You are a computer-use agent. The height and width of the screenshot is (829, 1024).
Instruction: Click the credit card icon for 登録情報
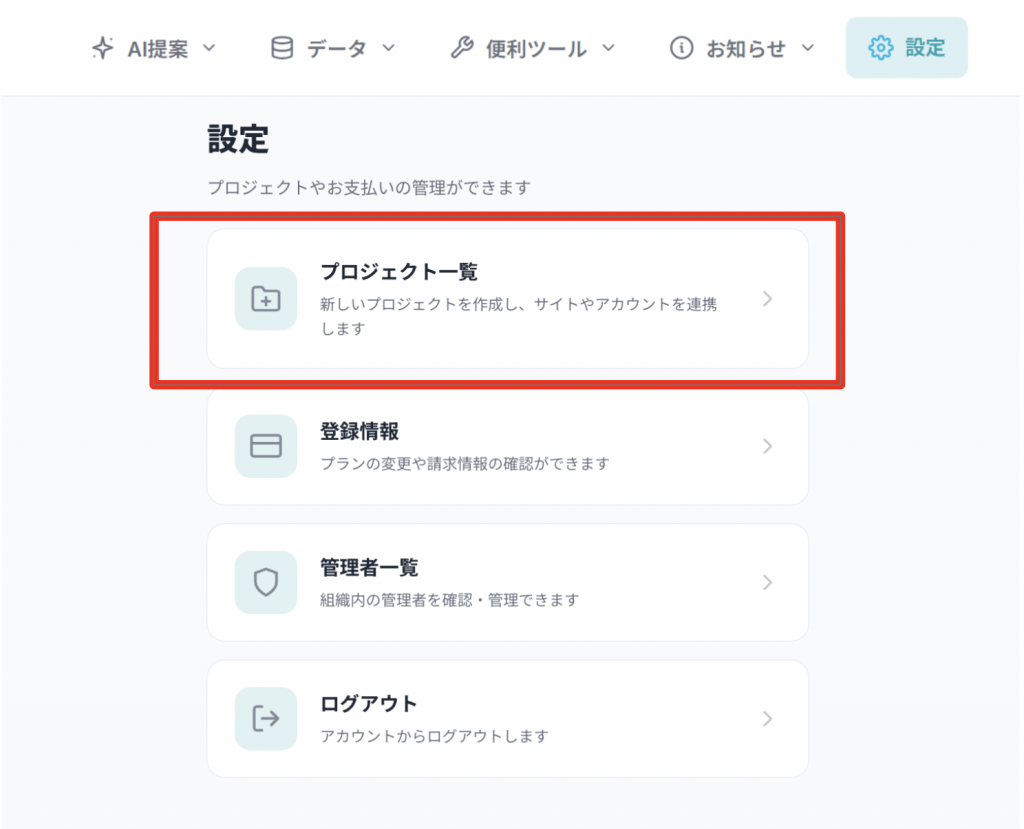coord(265,446)
